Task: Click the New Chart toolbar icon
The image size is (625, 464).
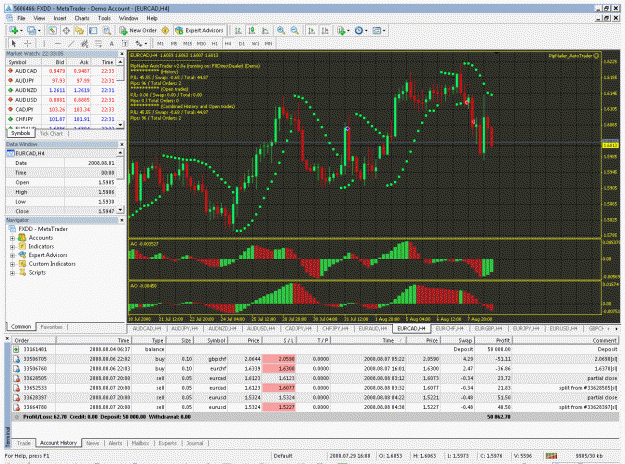Action: tap(14, 30)
